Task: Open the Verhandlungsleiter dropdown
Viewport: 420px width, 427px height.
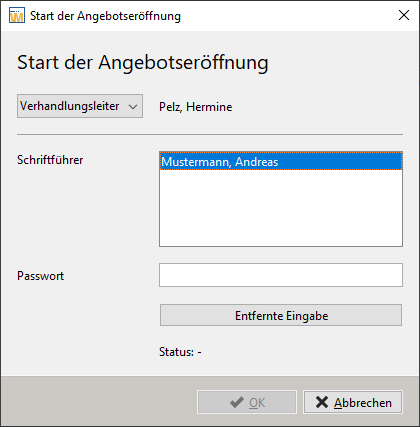Action: pyautogui.click(x=80, y=106)
